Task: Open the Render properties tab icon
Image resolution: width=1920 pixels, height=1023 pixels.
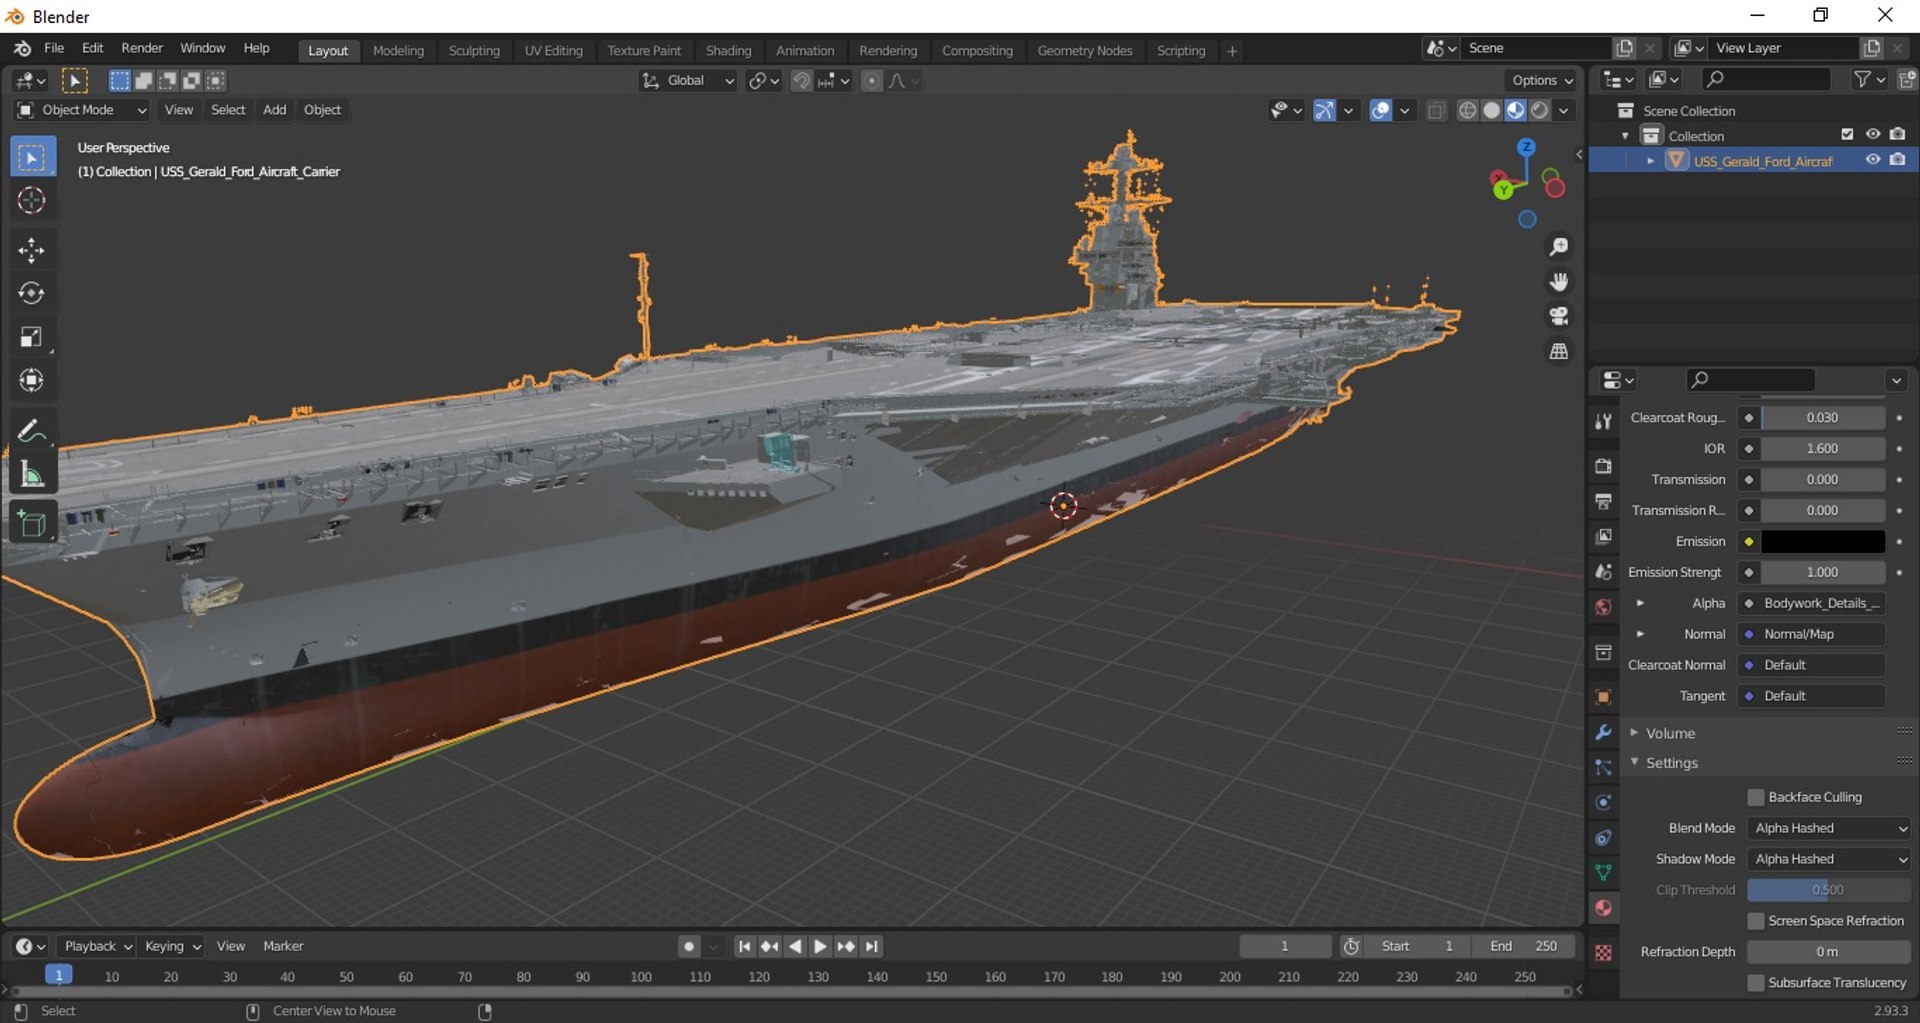Action: [x=1603, y=466]
